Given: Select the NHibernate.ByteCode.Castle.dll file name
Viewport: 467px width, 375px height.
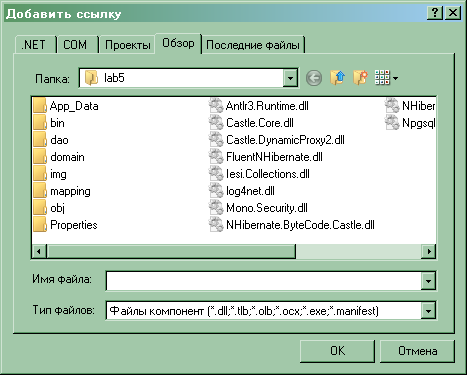Looking at the screenshot, I should click(300, 225).
